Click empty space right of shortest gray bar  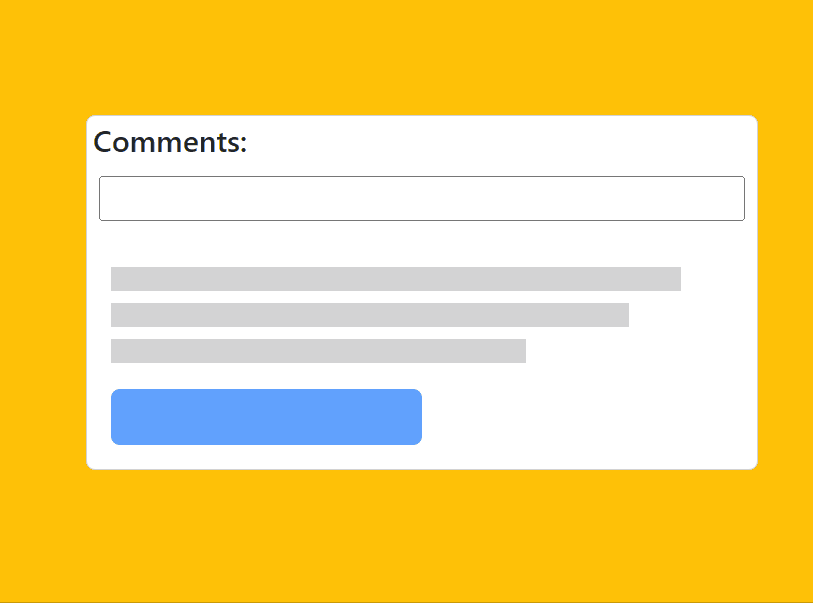pyautogui.click(x=641, y=351)
